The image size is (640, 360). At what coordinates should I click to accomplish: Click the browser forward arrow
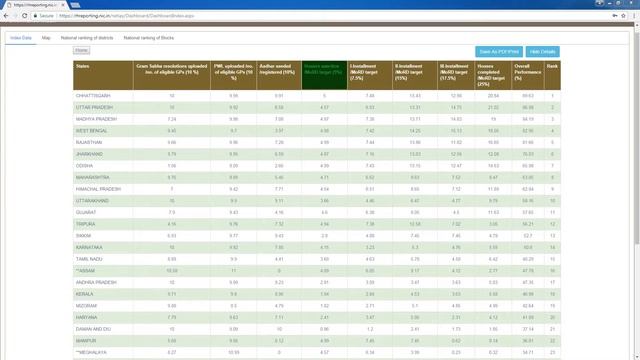tap(15, 16)
